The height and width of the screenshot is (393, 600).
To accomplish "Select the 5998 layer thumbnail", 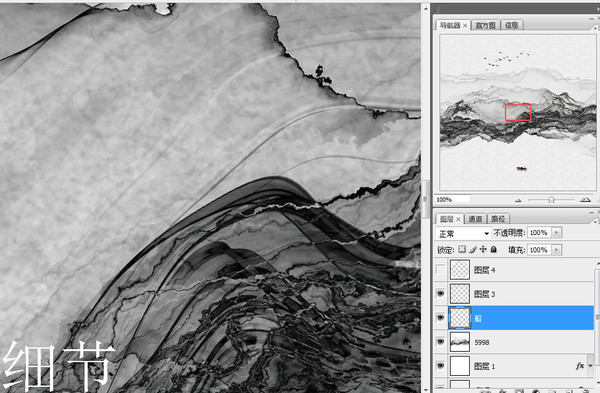I will pyautogui.click(x=460, y=342).
